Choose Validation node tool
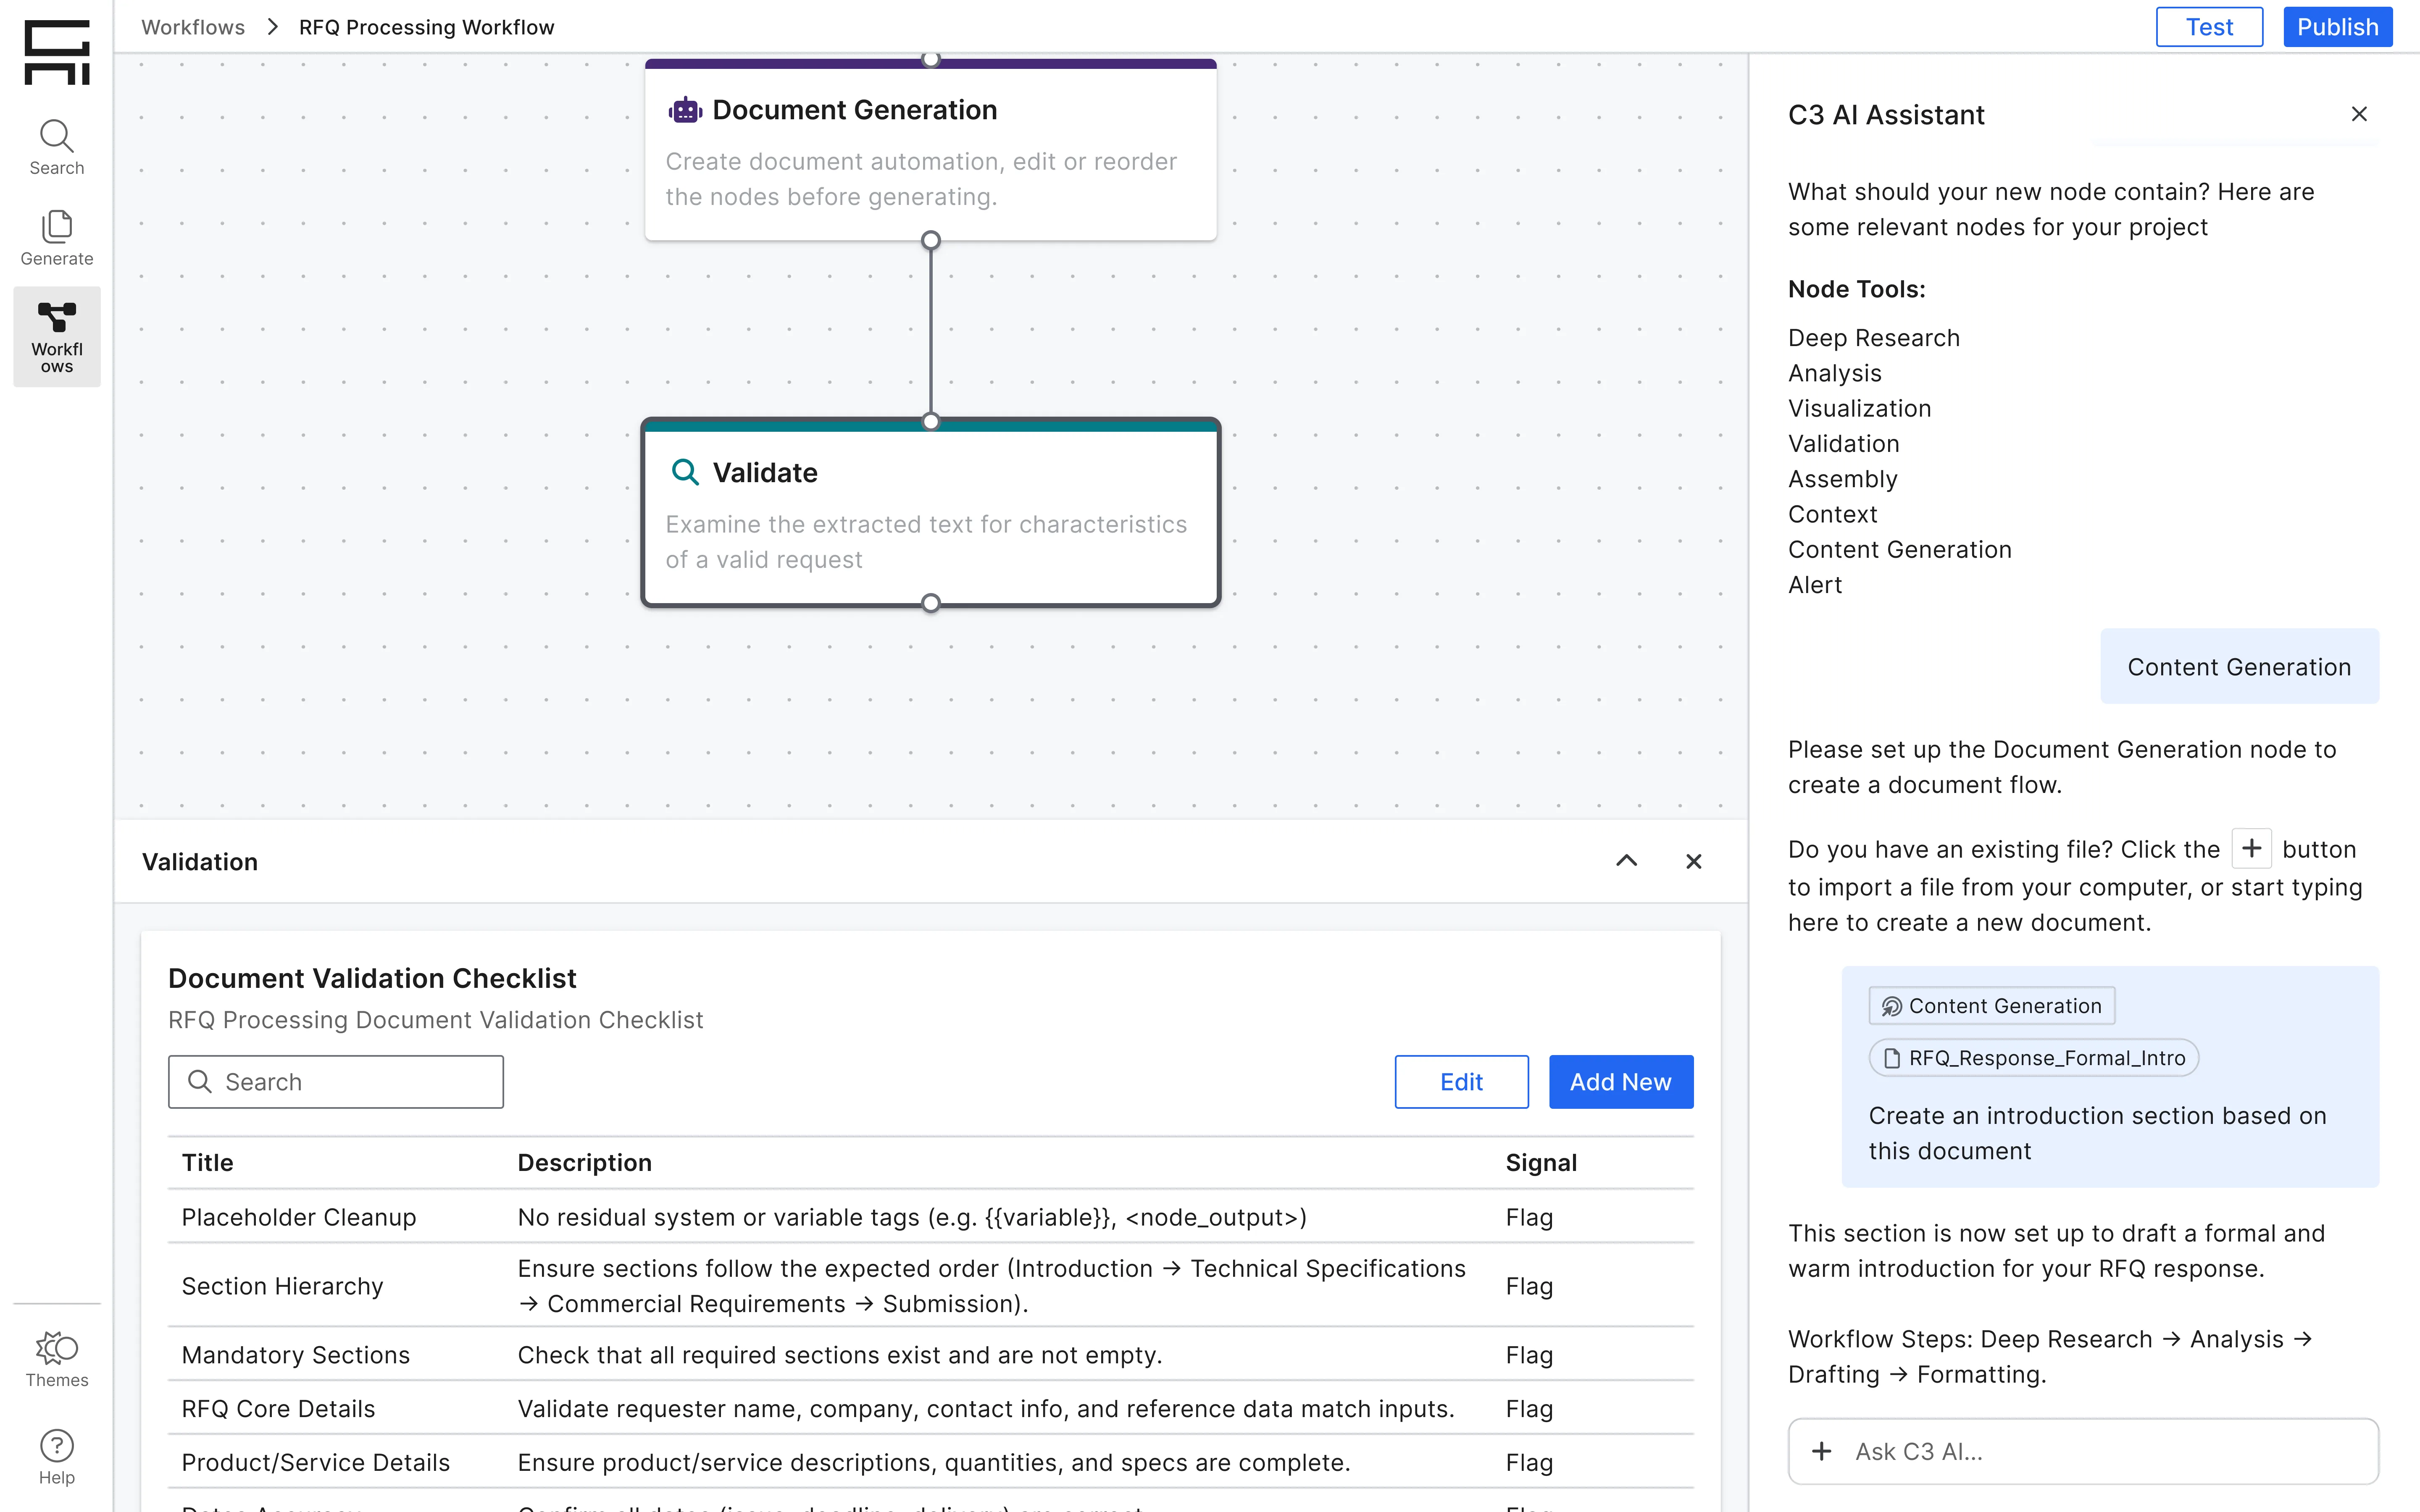2420x1512 pixels. (x=1843, y=443)
